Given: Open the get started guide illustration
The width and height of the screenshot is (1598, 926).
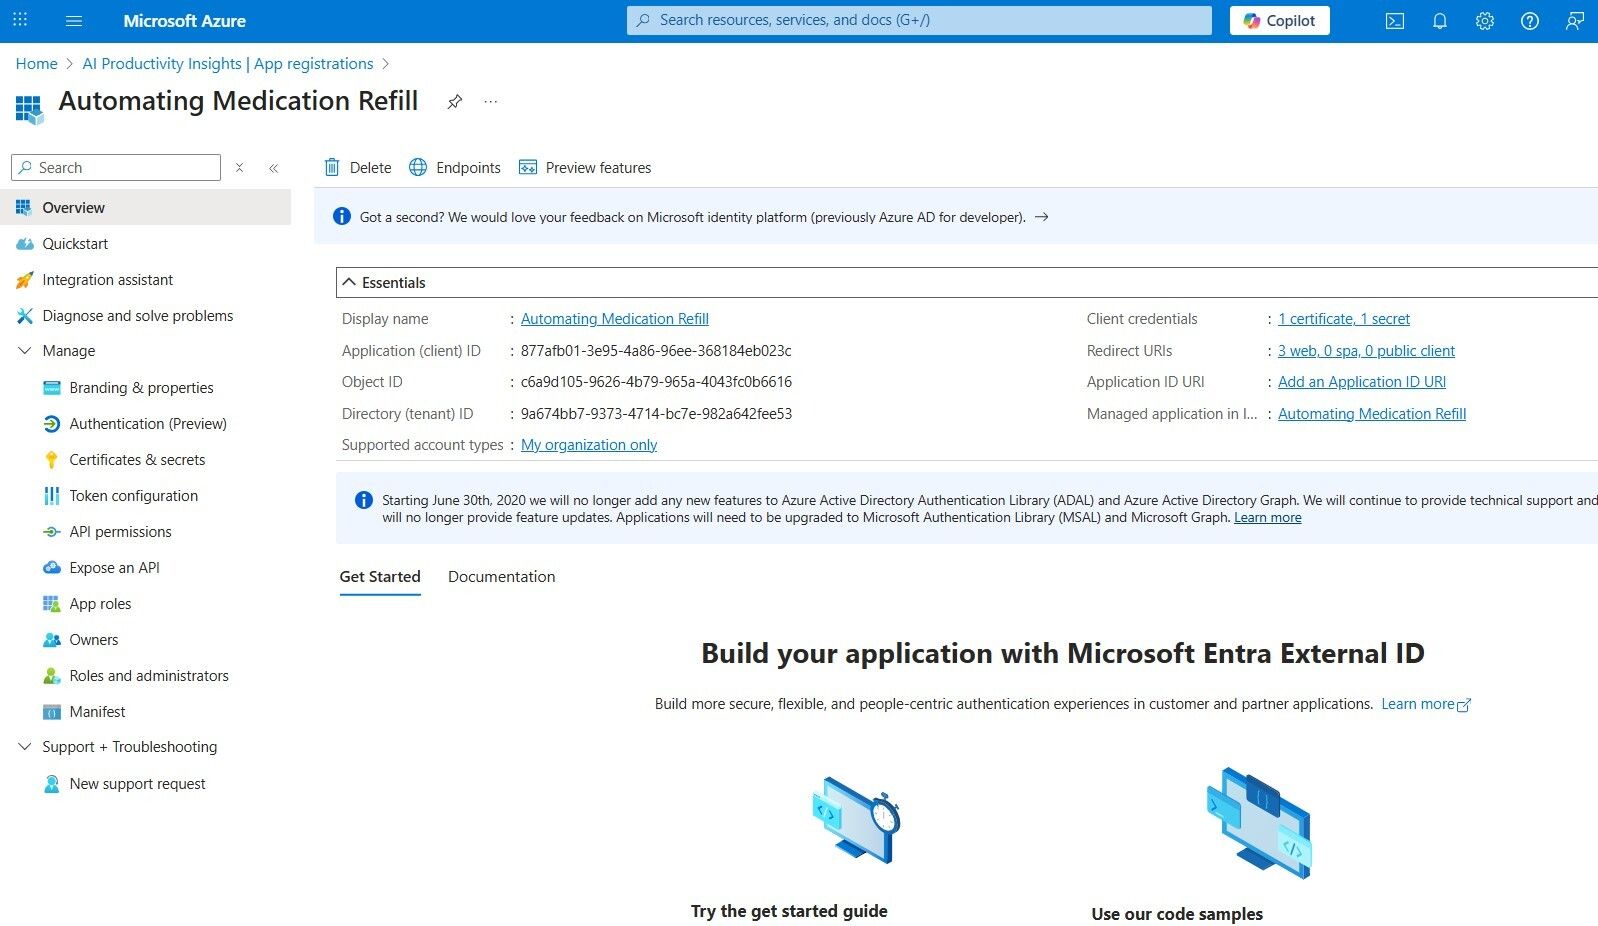Looking at the screenshot, I should coord(856,820).
